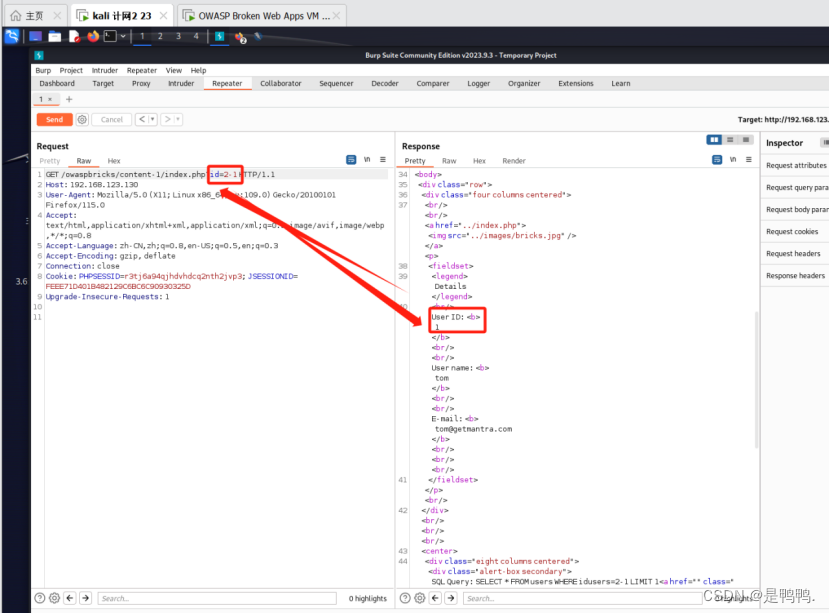The image size is (830, 613).
Task: Click the Cancel button
Action: (x=112, y=120)
